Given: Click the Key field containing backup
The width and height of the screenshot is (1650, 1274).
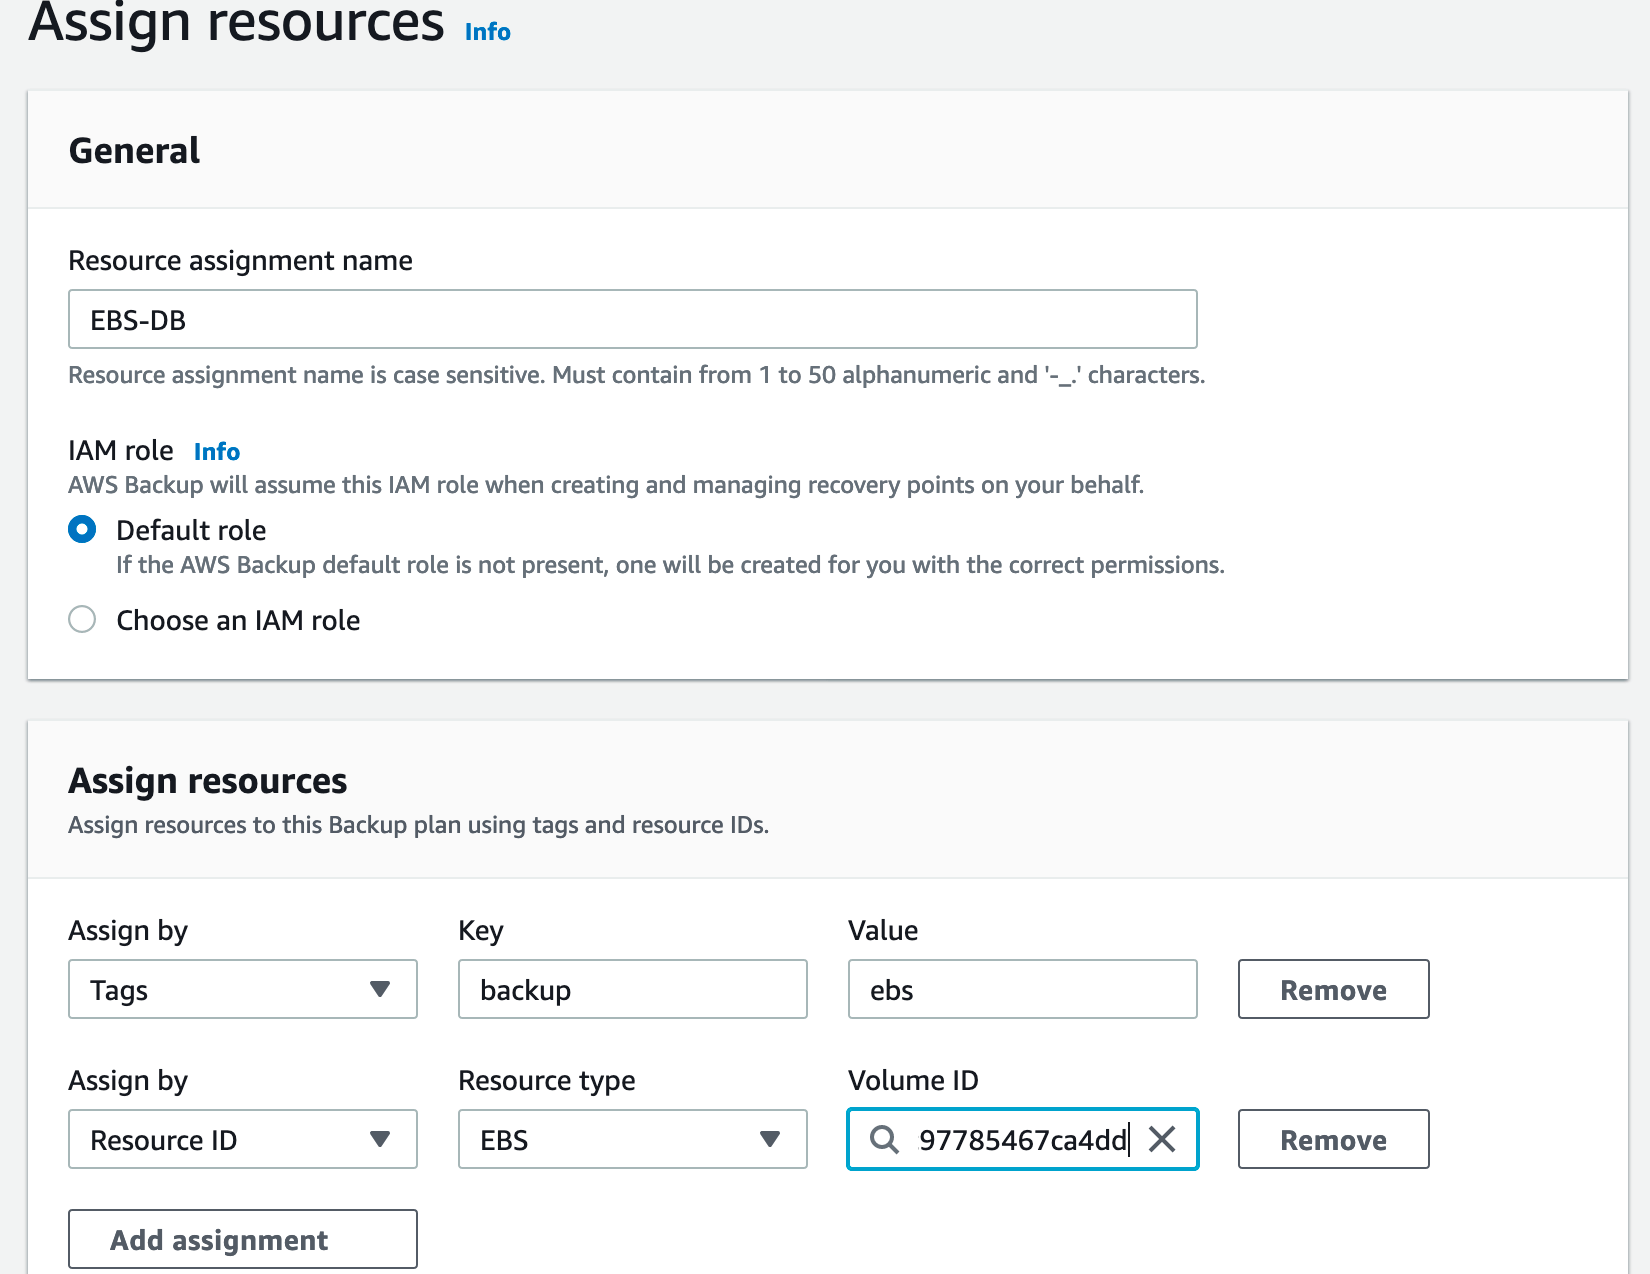Looking at the screenshot, I should (x=632, y=990).
